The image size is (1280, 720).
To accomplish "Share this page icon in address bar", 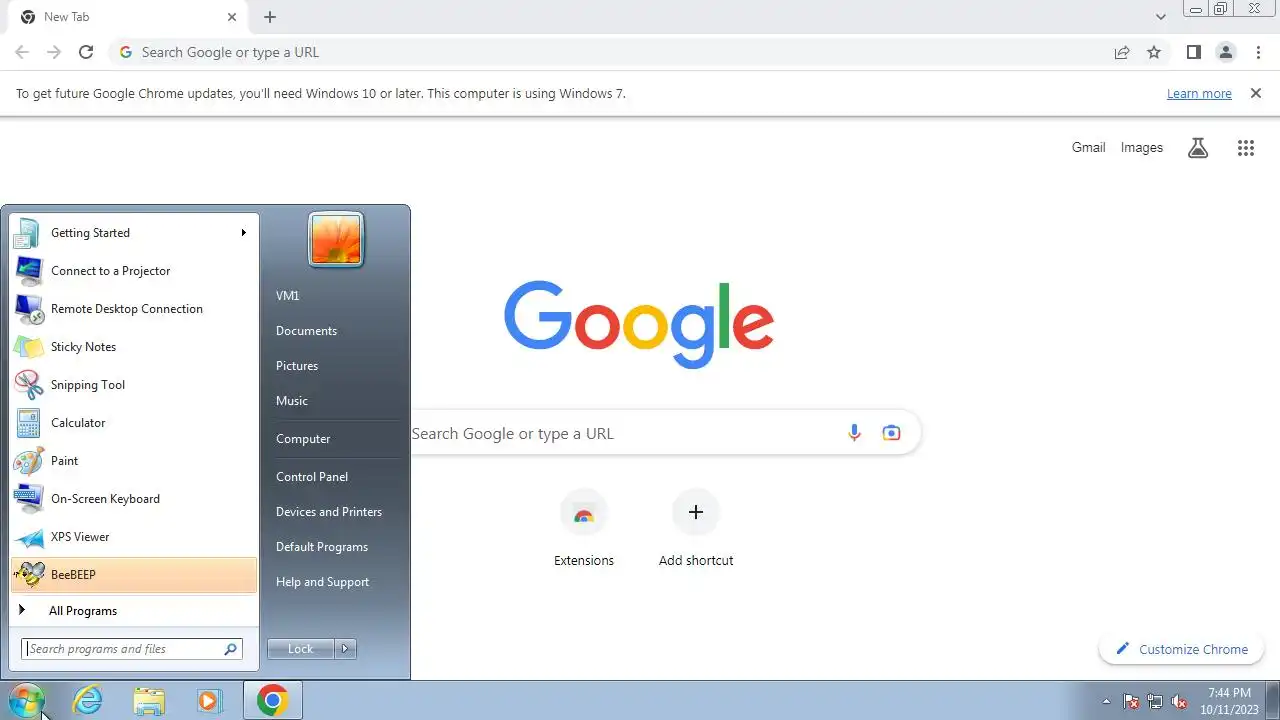I will [1122, 52].
